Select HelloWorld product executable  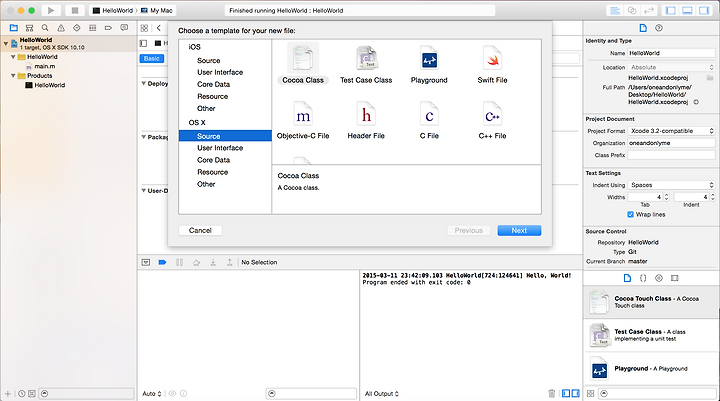pos(45,85)
